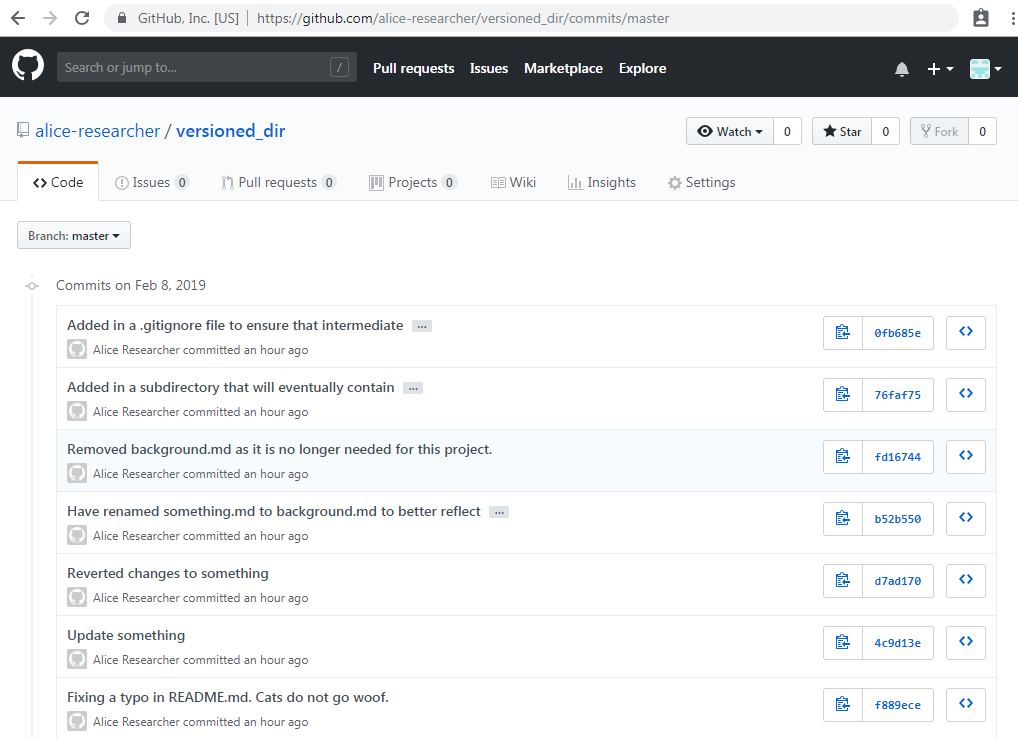This screenshot has width=1018, height=738.
Task: Switch to the Insights tab
Action: coord(602,182)
